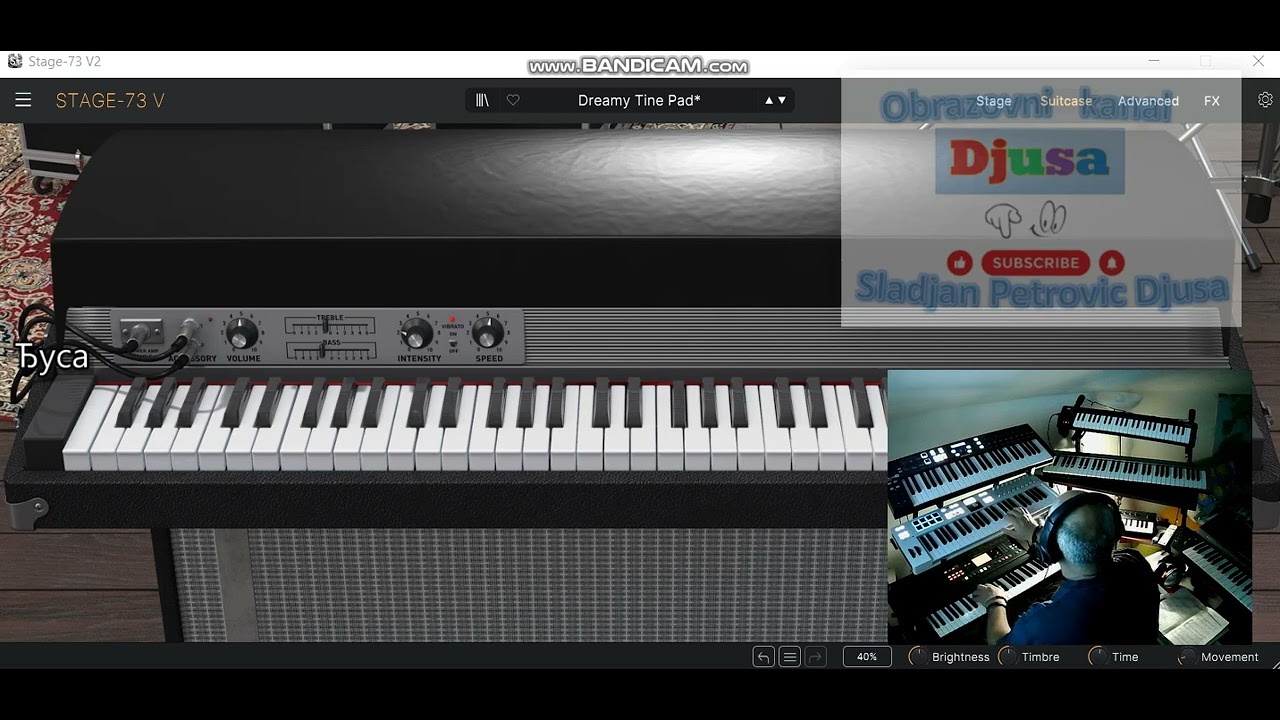
Task: Open the settings gear icon
Action: click(x=1265, y=100)
